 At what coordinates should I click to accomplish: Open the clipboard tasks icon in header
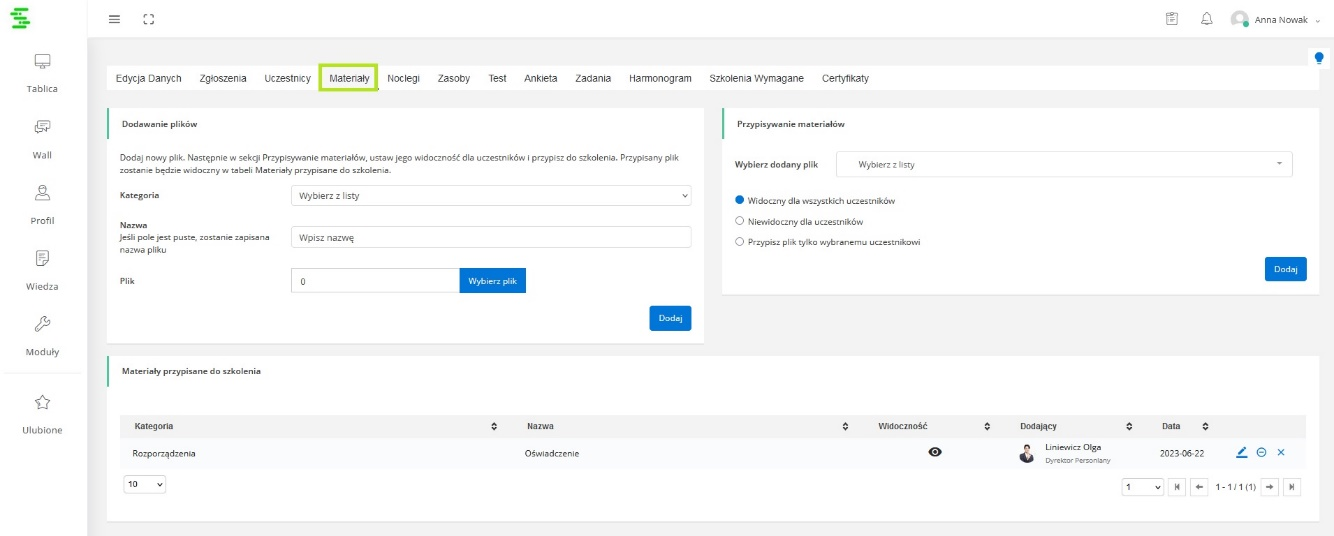(x=1172, y=19)
